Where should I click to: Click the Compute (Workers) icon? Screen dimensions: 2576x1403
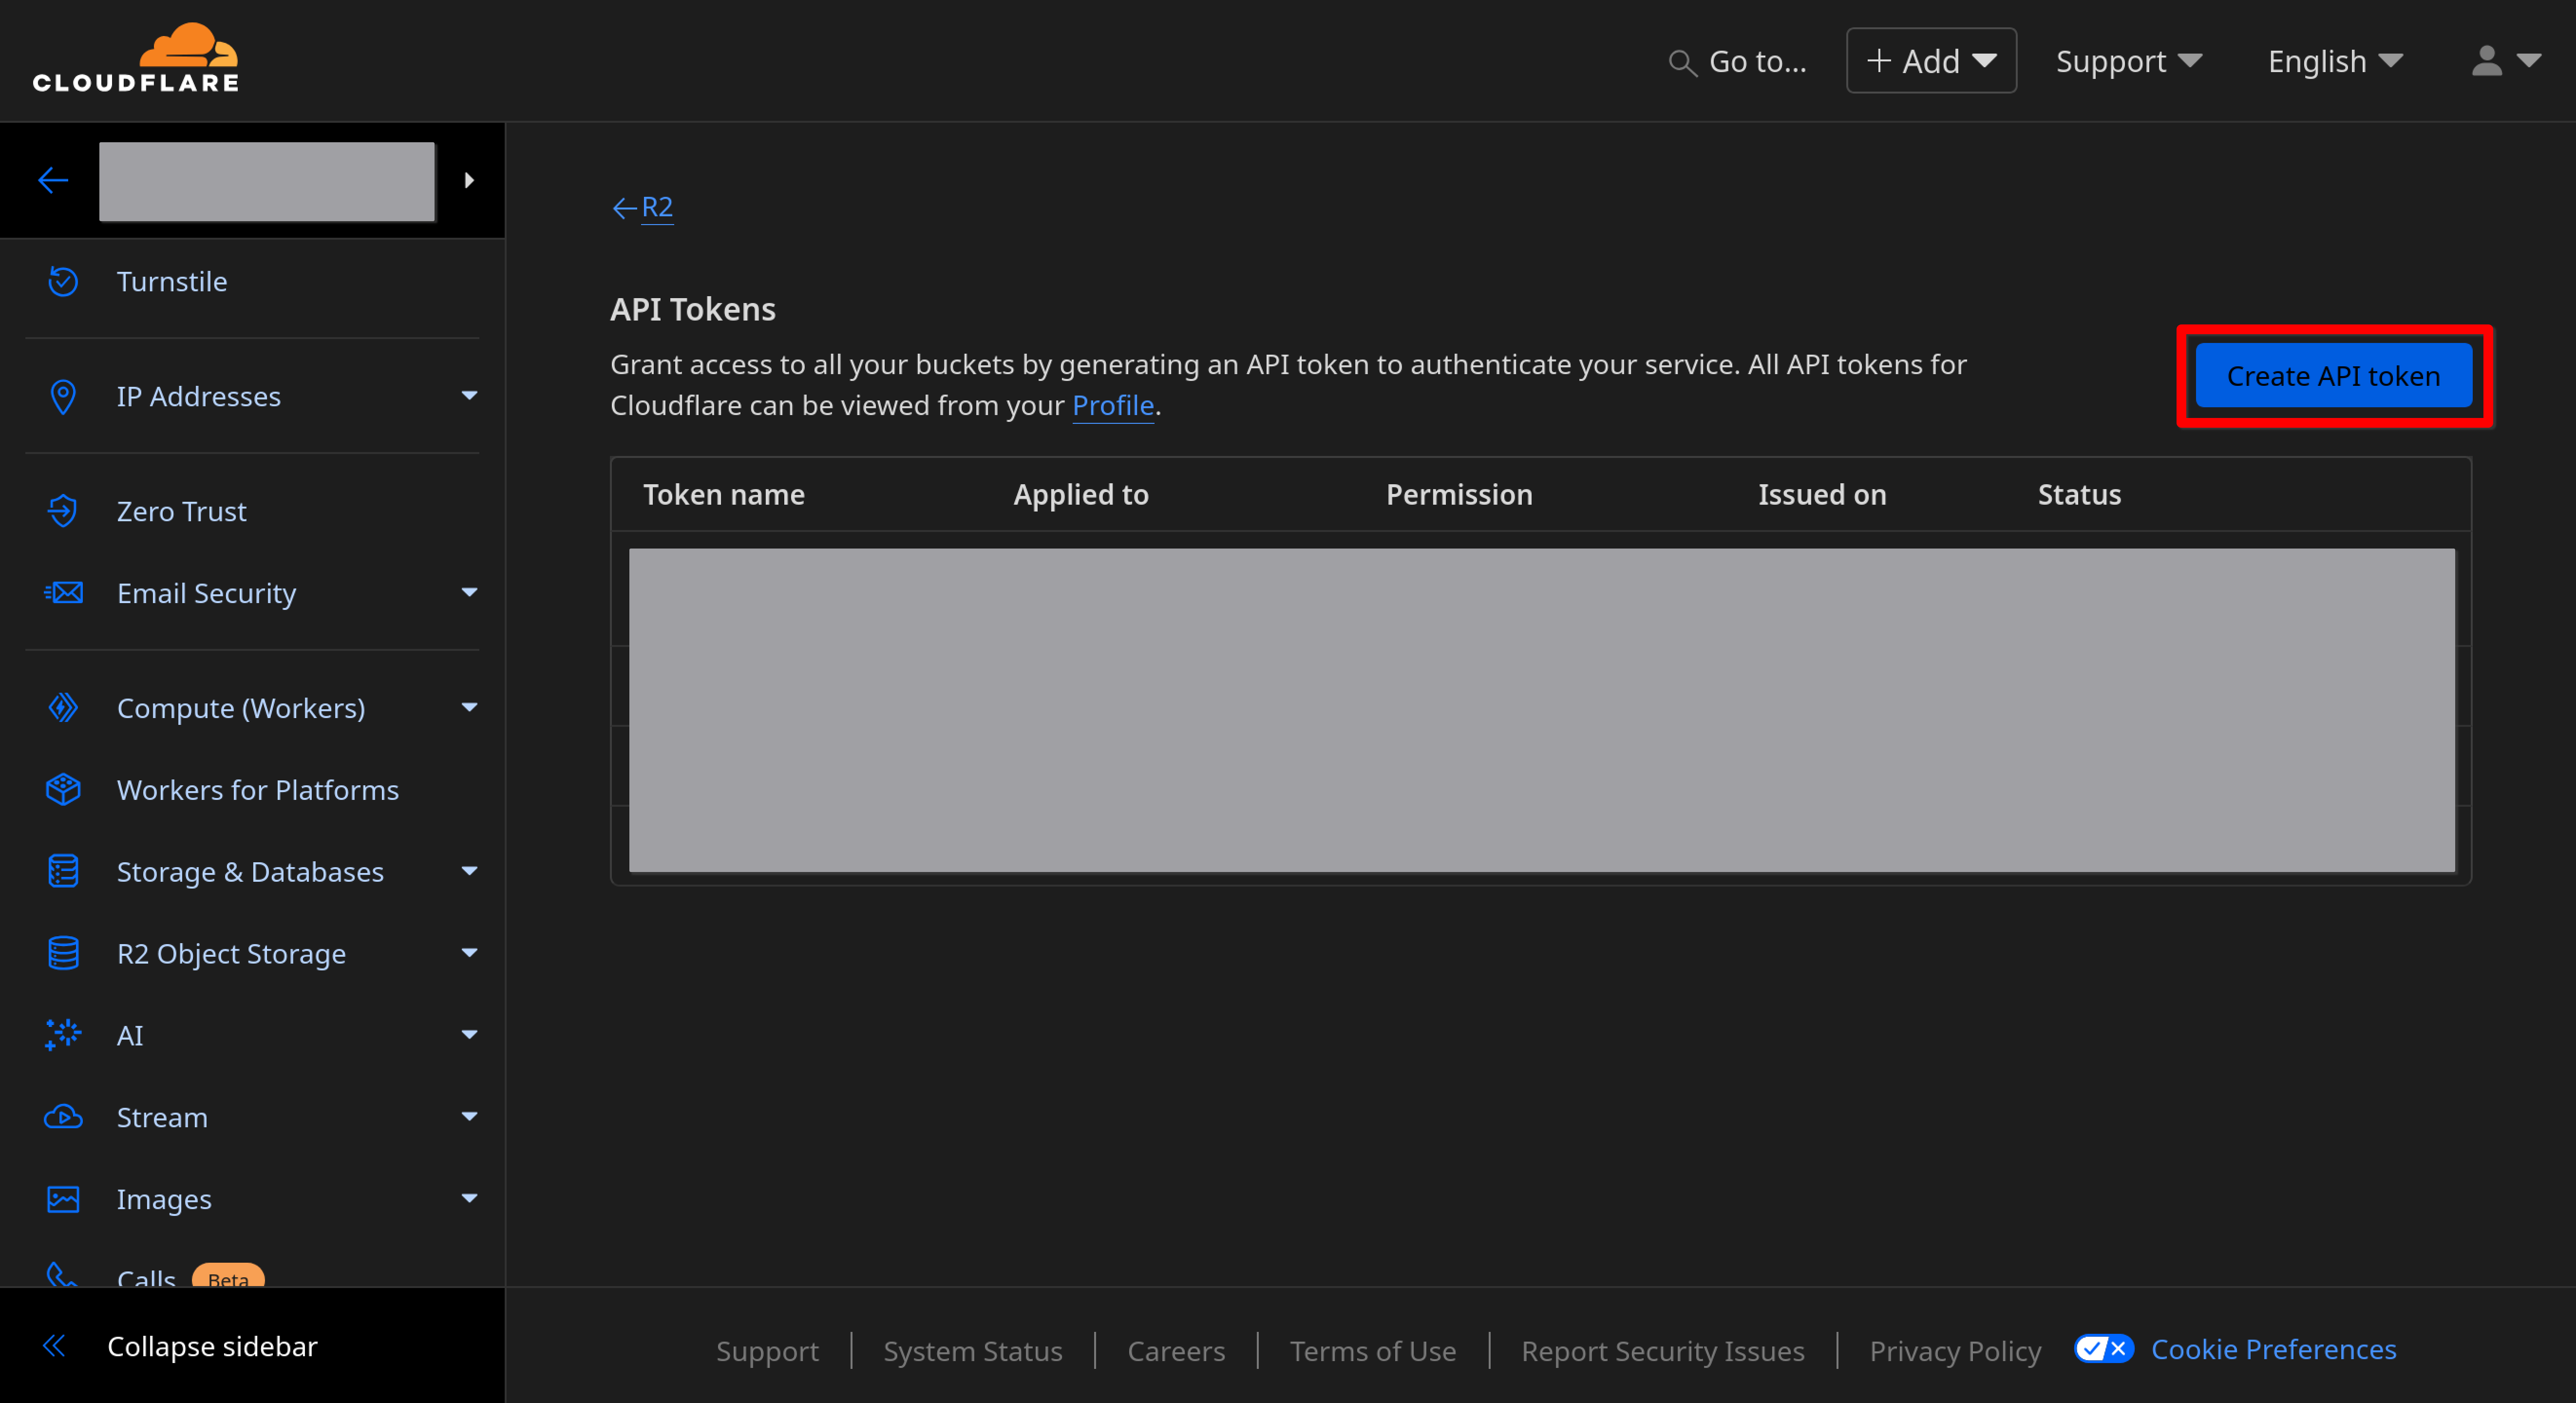point(63,708)
